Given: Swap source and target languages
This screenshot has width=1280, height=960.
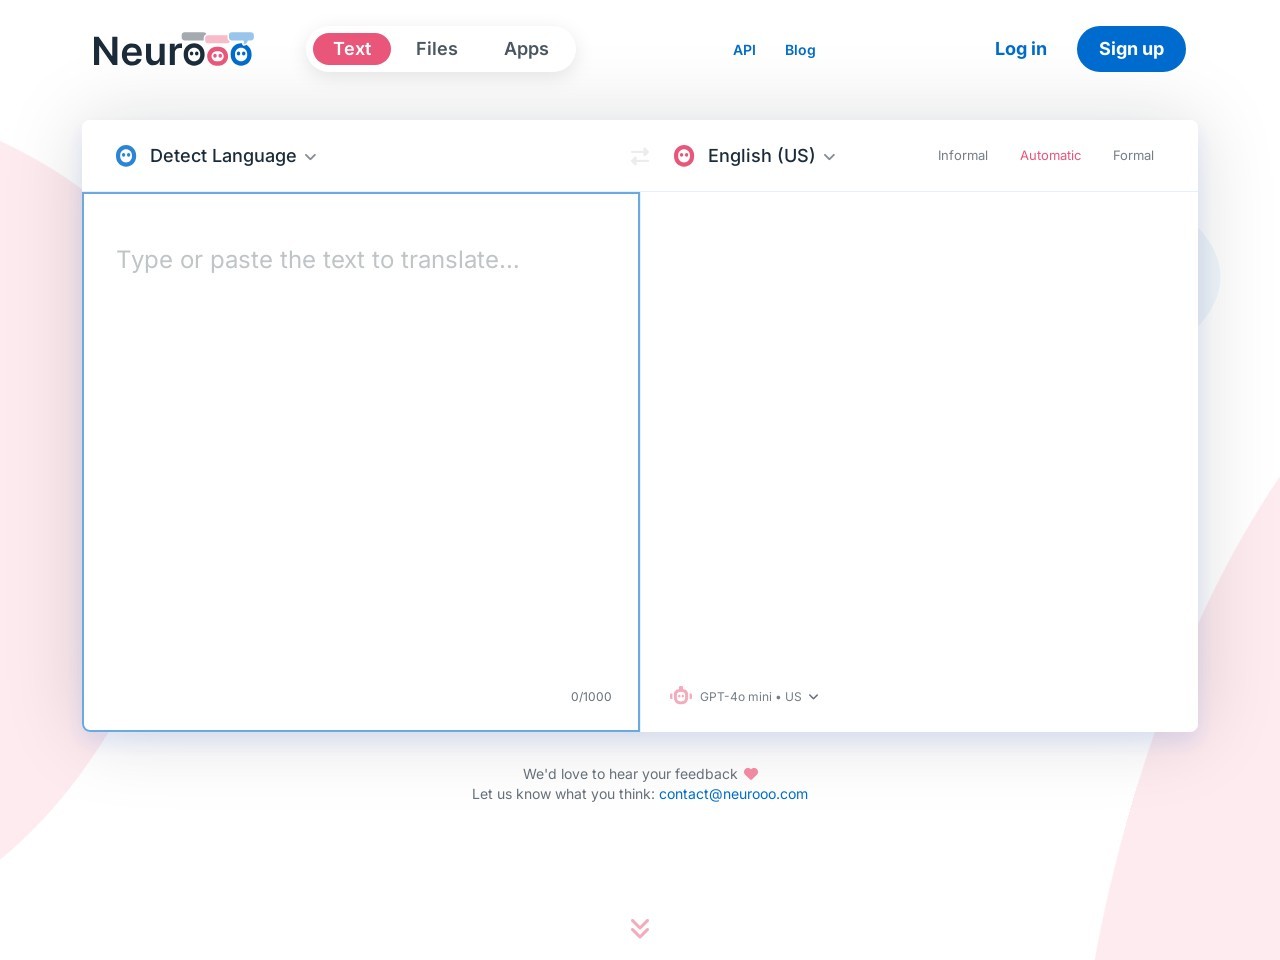Looking at the screenshot, I should coord(640,156).
